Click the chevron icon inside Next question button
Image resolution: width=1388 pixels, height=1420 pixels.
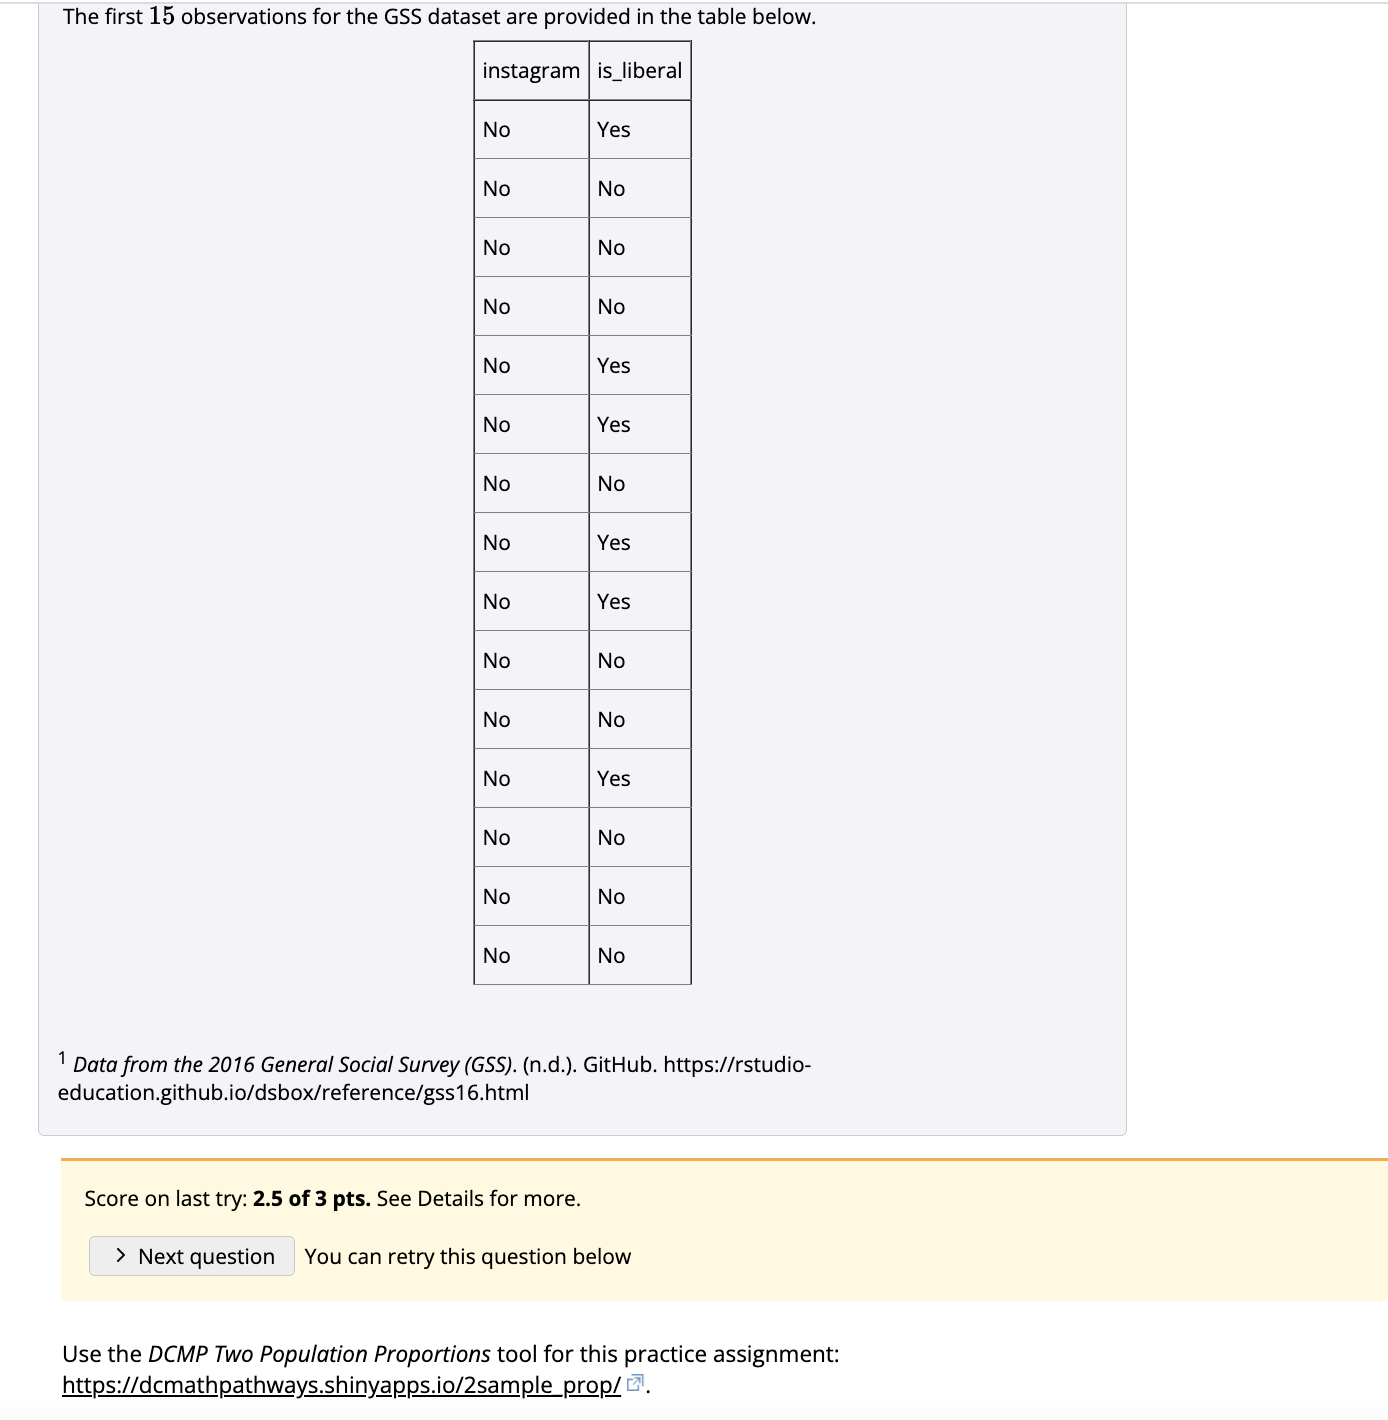pyautogui.click(x=120, y=1256)
